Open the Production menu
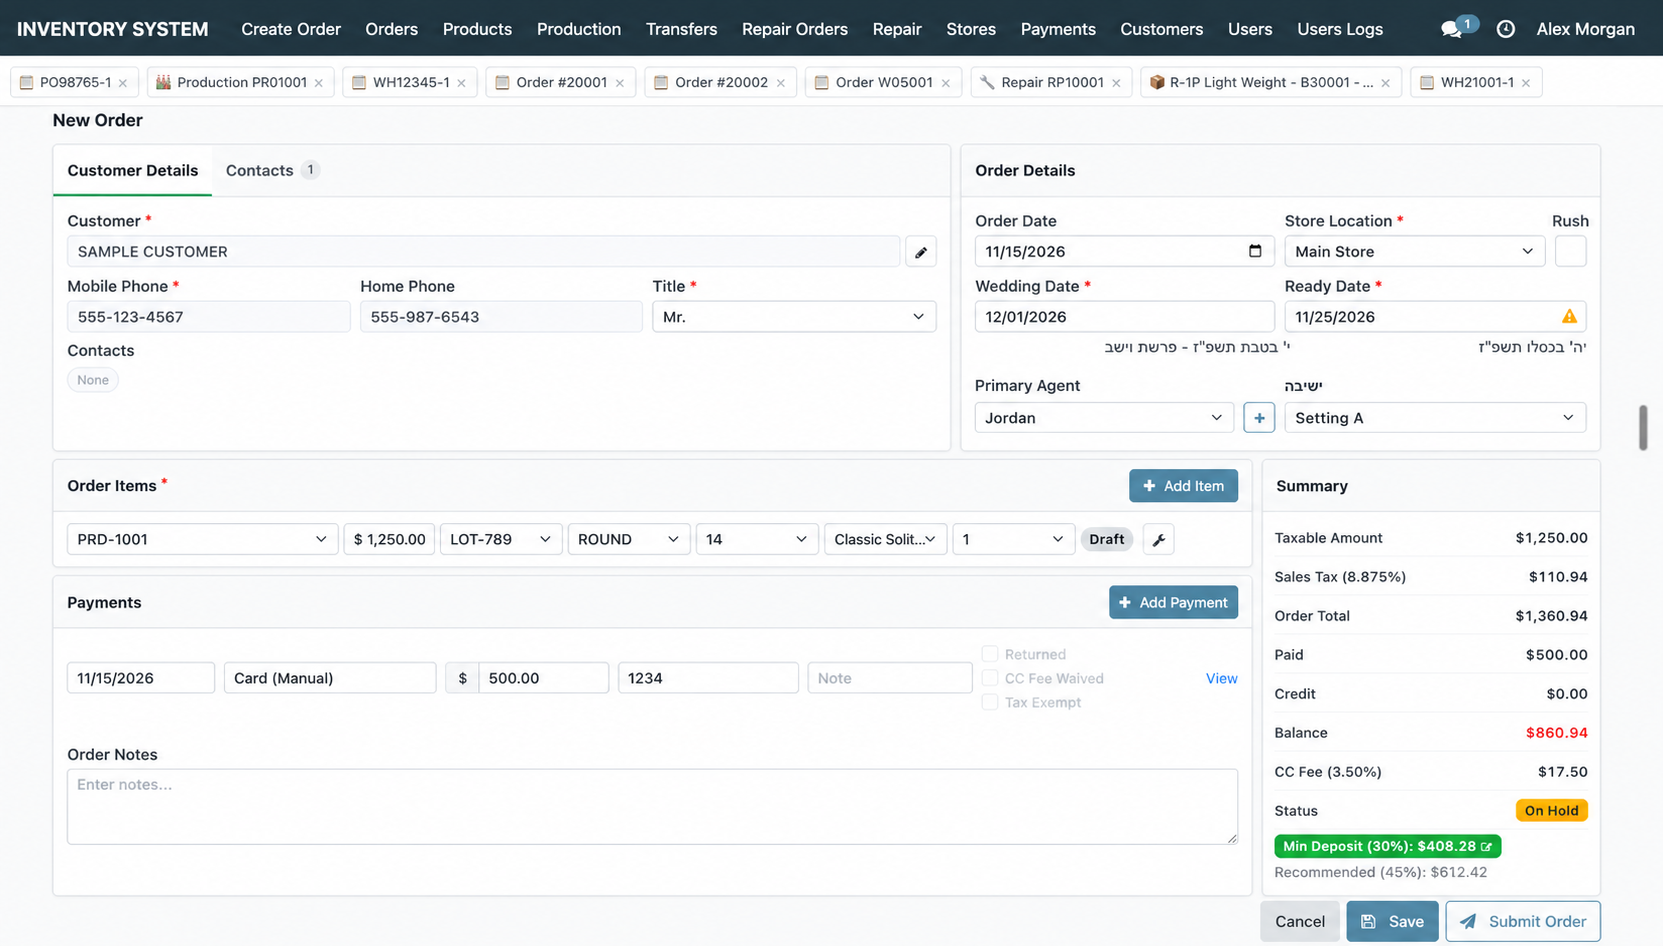This screenshot has height=946, width=1663. click(579, 29)
